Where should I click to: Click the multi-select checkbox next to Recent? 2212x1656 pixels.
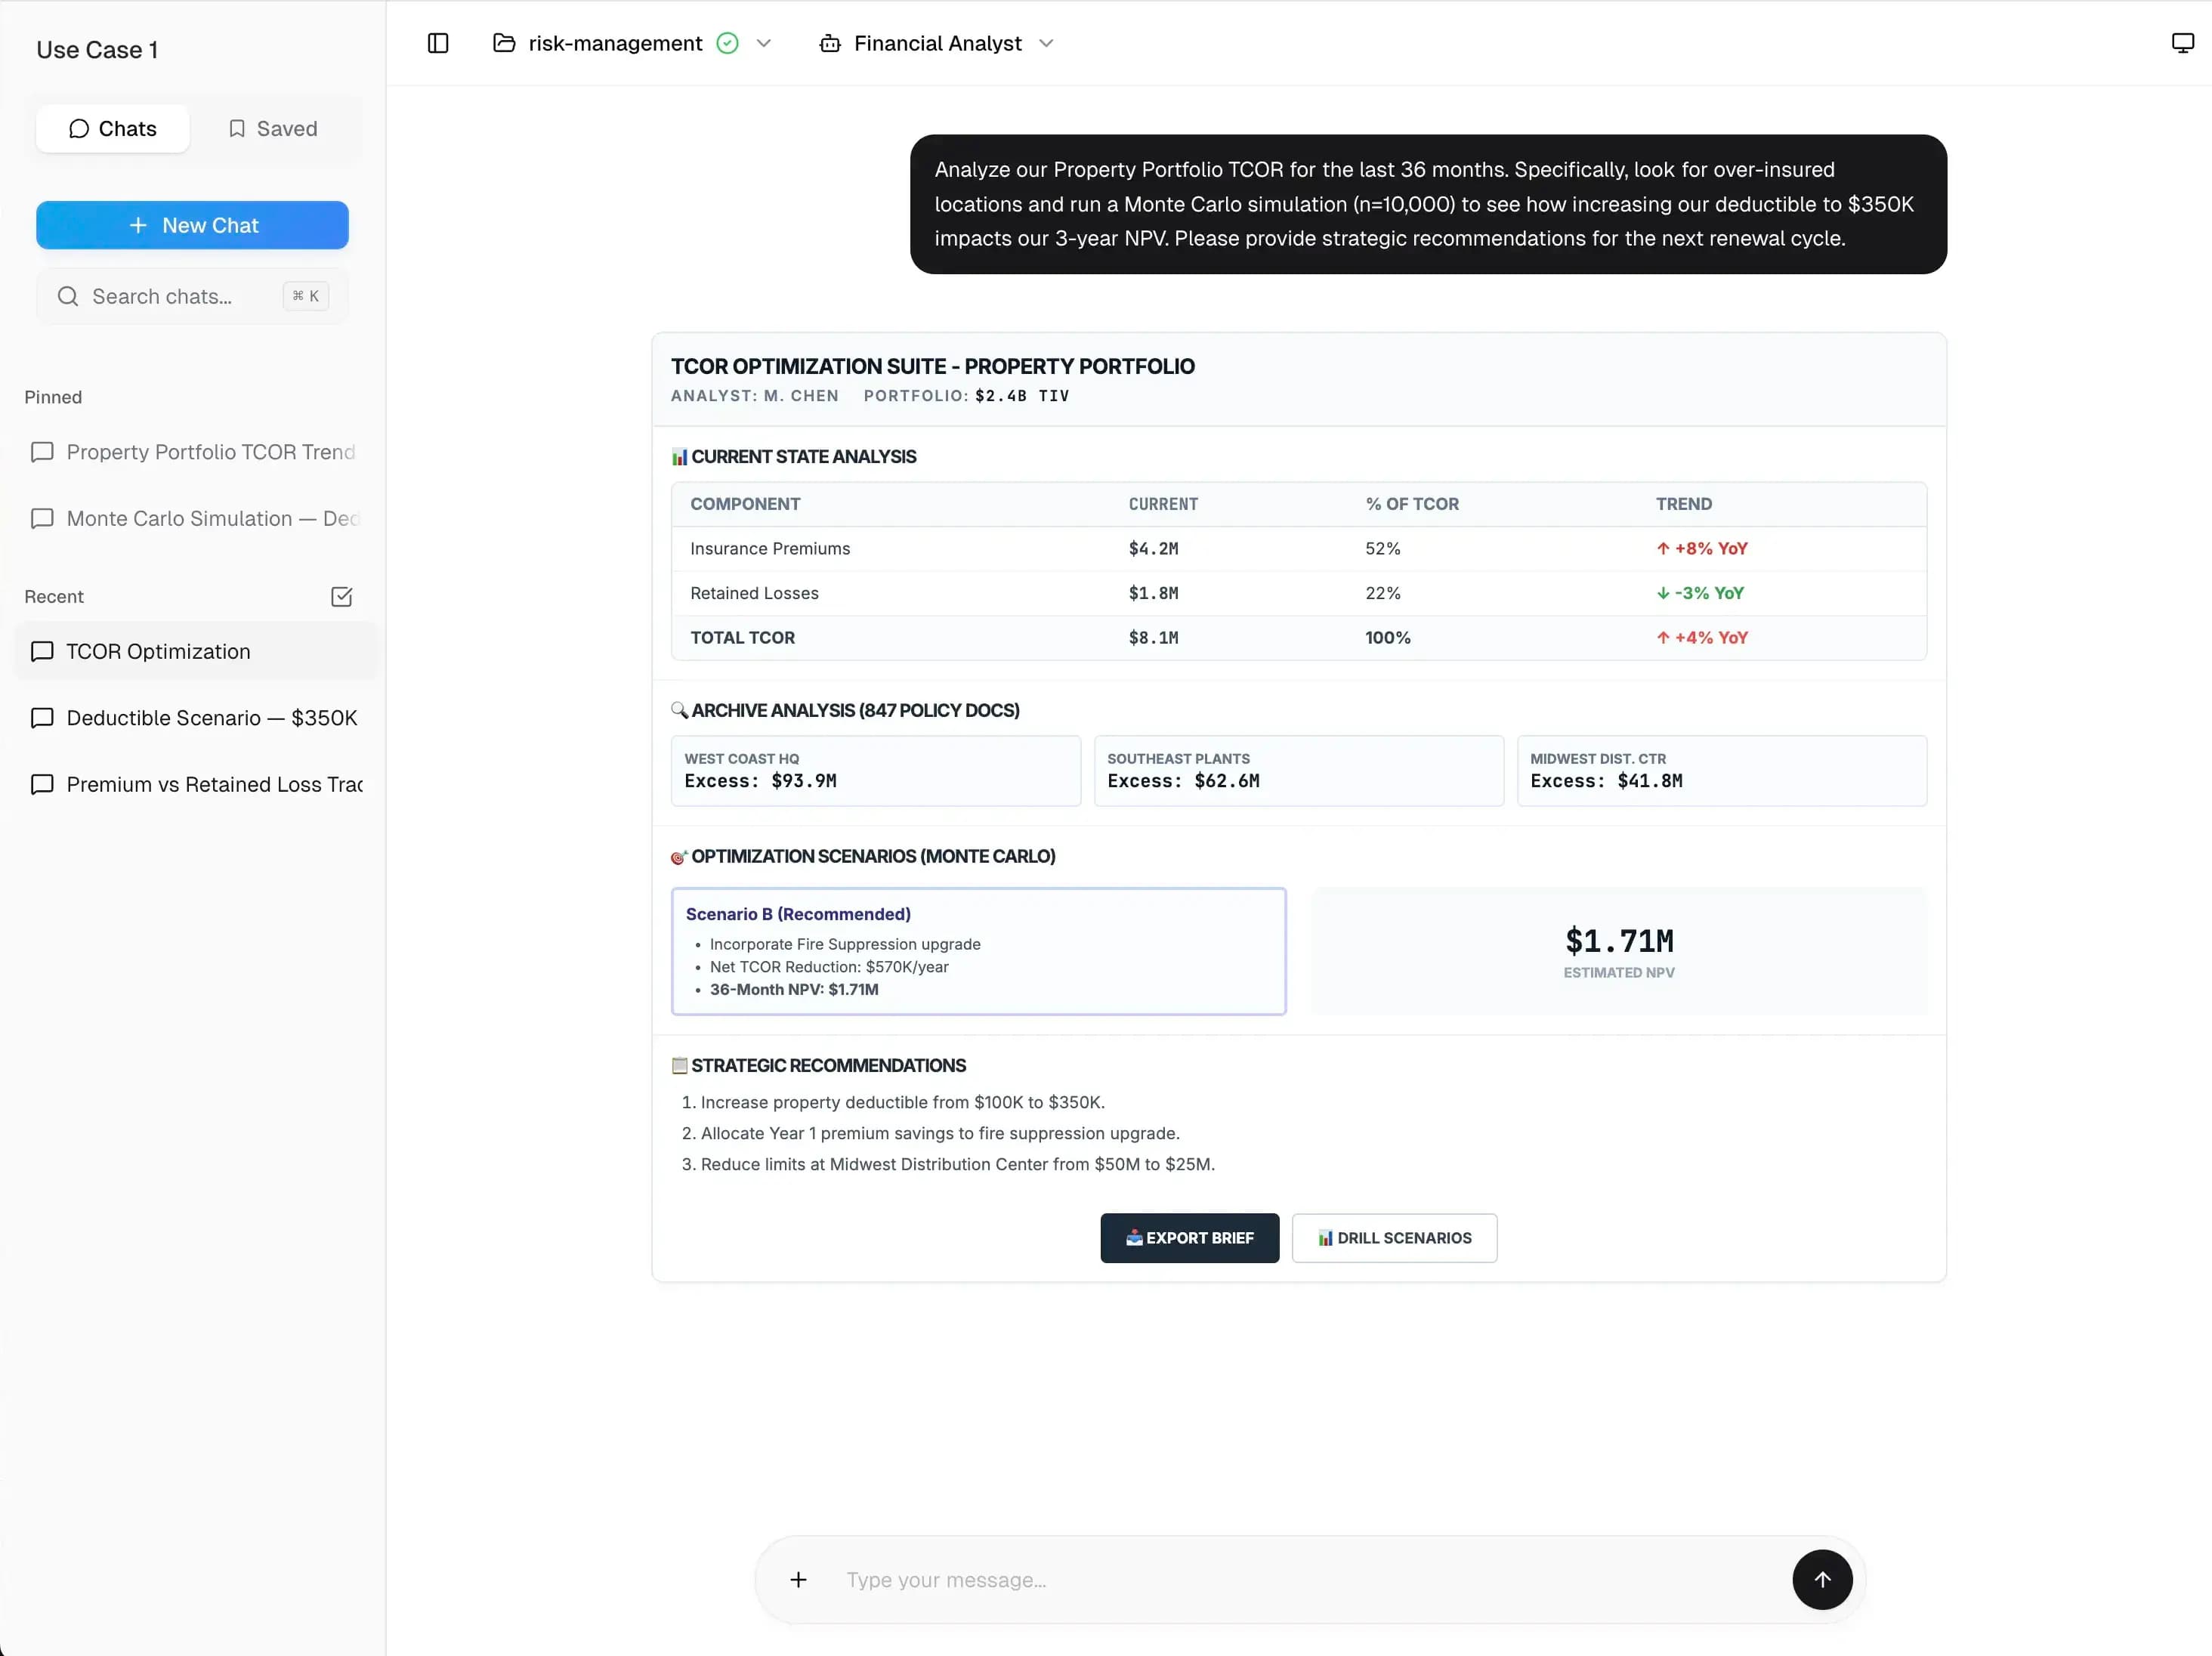click(341, 596)
